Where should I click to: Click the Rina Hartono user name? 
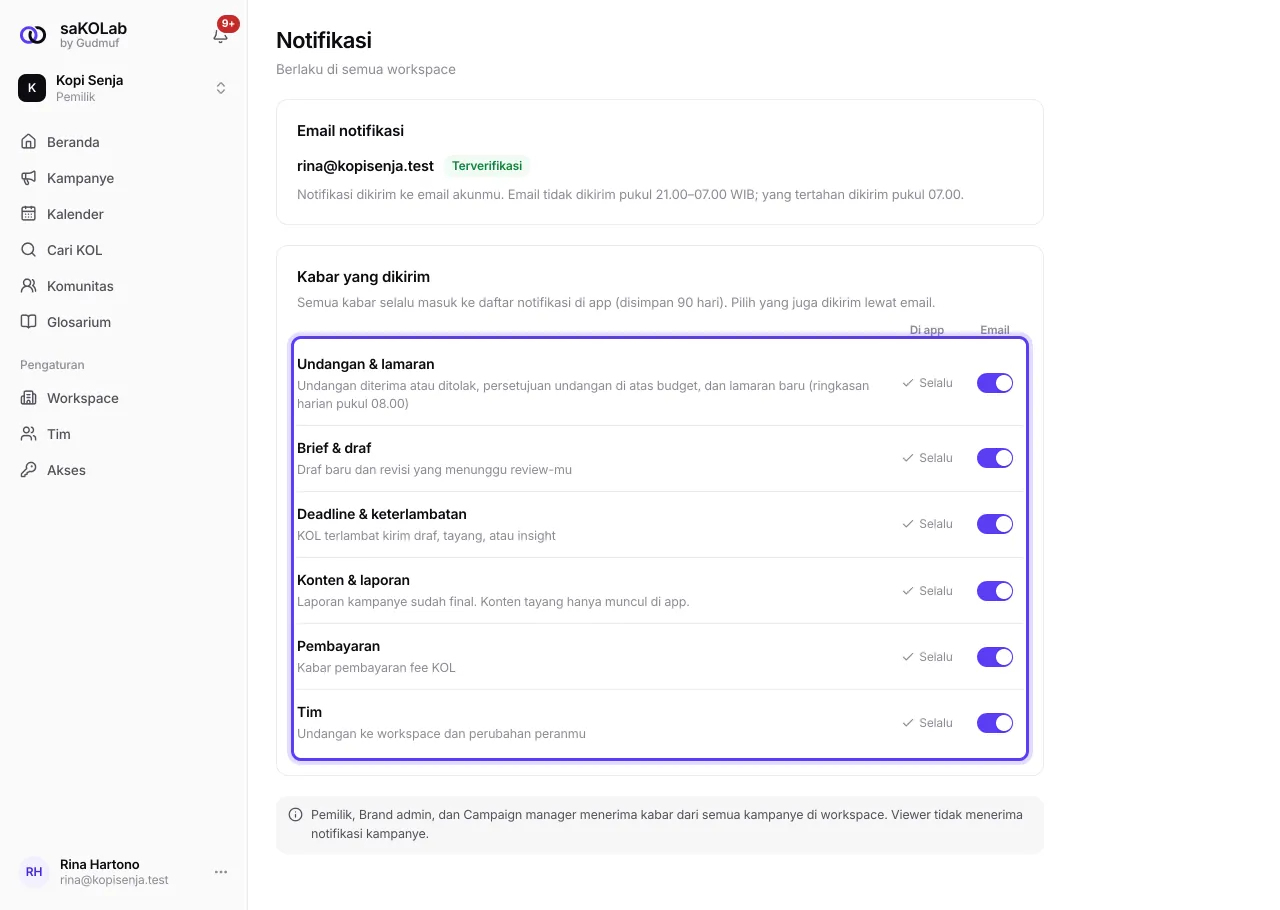coord(100,864)
